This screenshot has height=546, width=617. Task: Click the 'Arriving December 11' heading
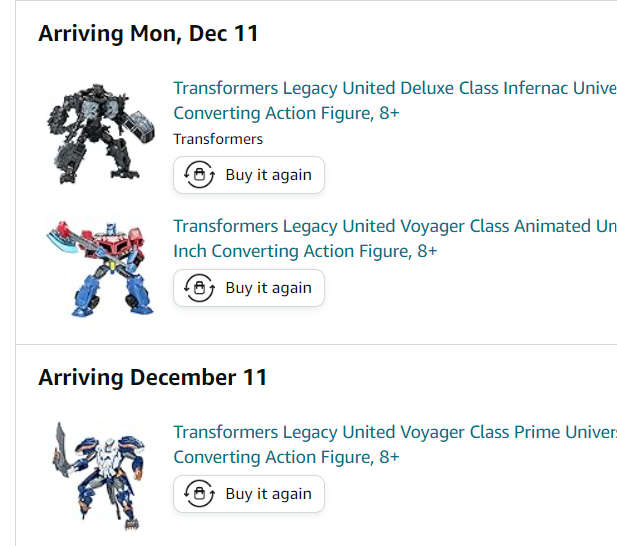click(153, 377)
